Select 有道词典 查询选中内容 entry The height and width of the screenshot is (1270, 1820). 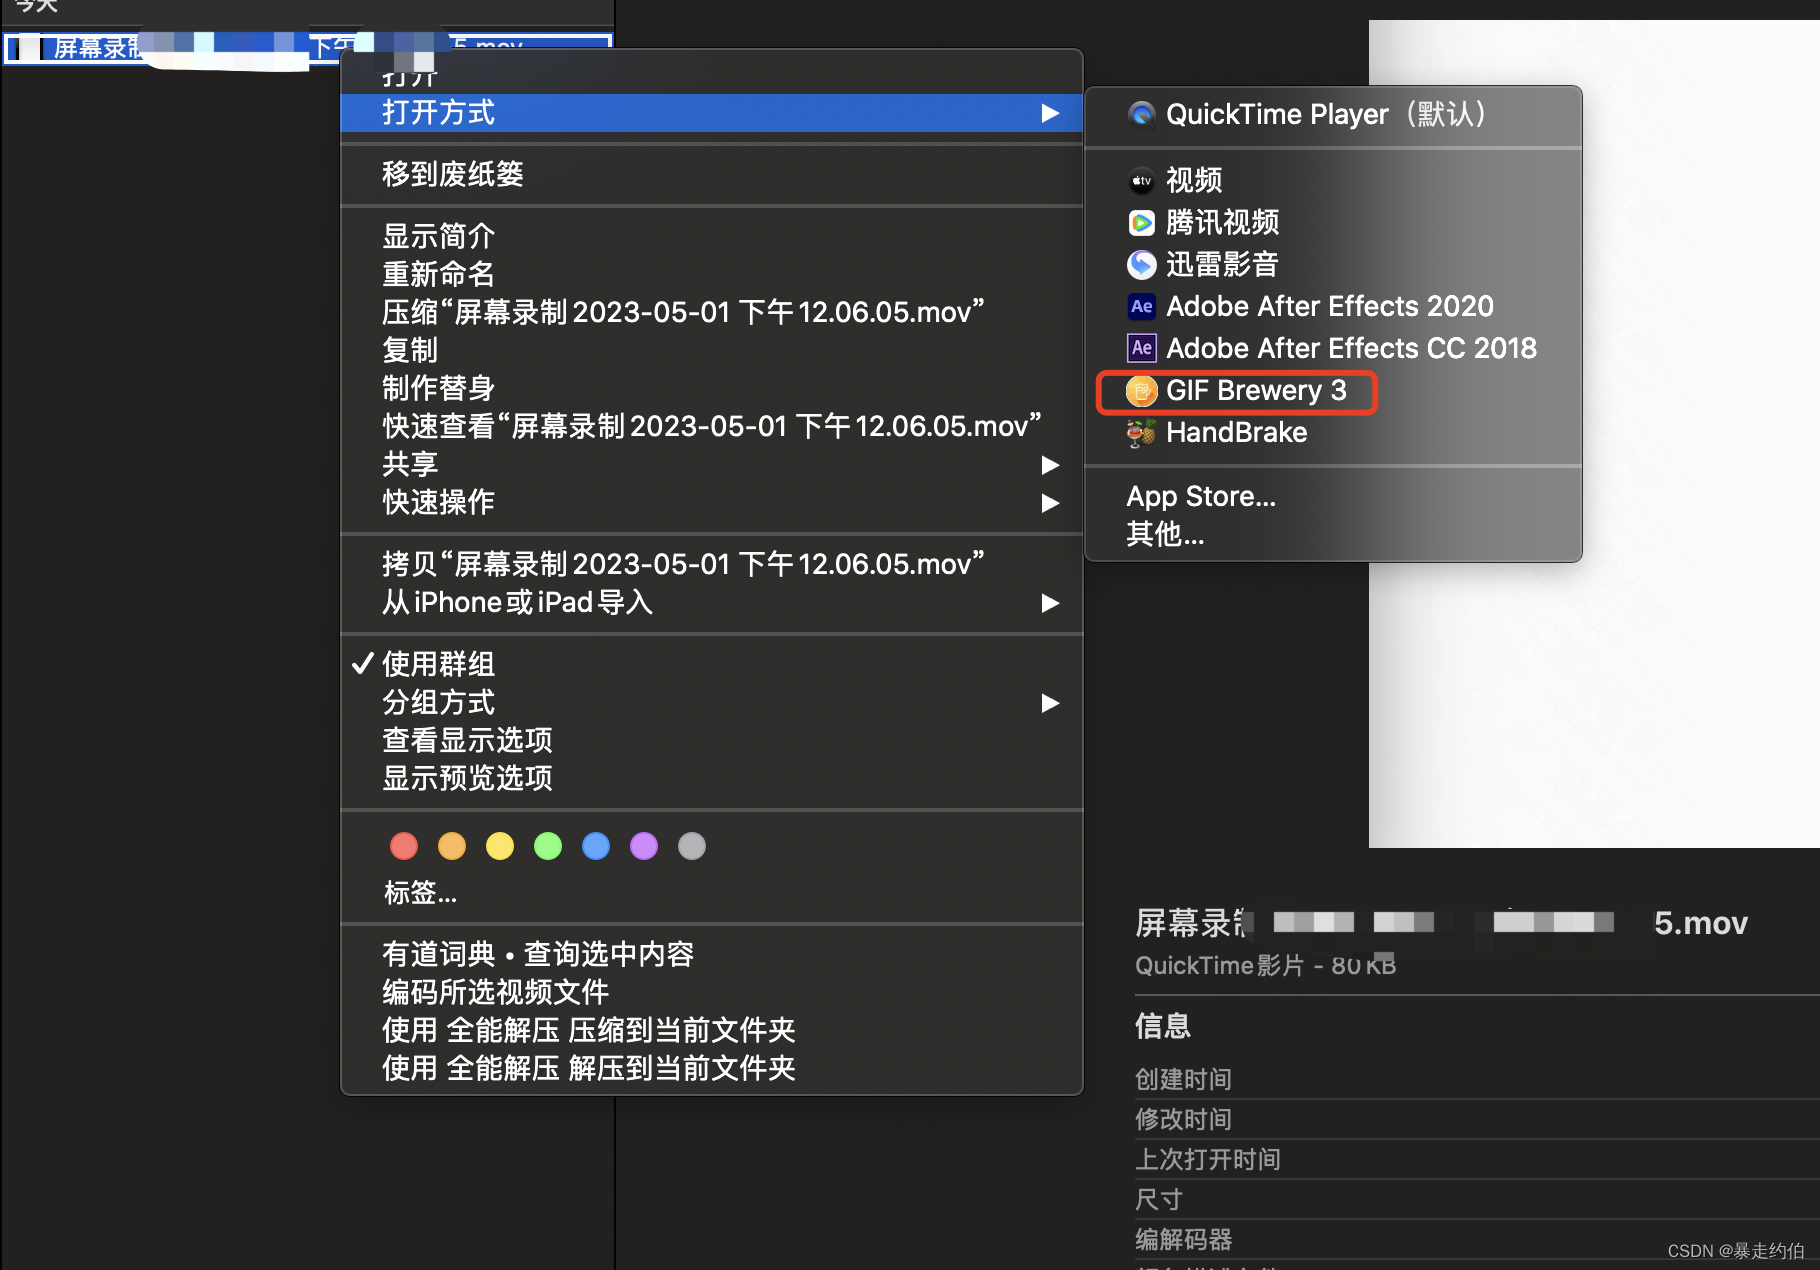point(712,954)
